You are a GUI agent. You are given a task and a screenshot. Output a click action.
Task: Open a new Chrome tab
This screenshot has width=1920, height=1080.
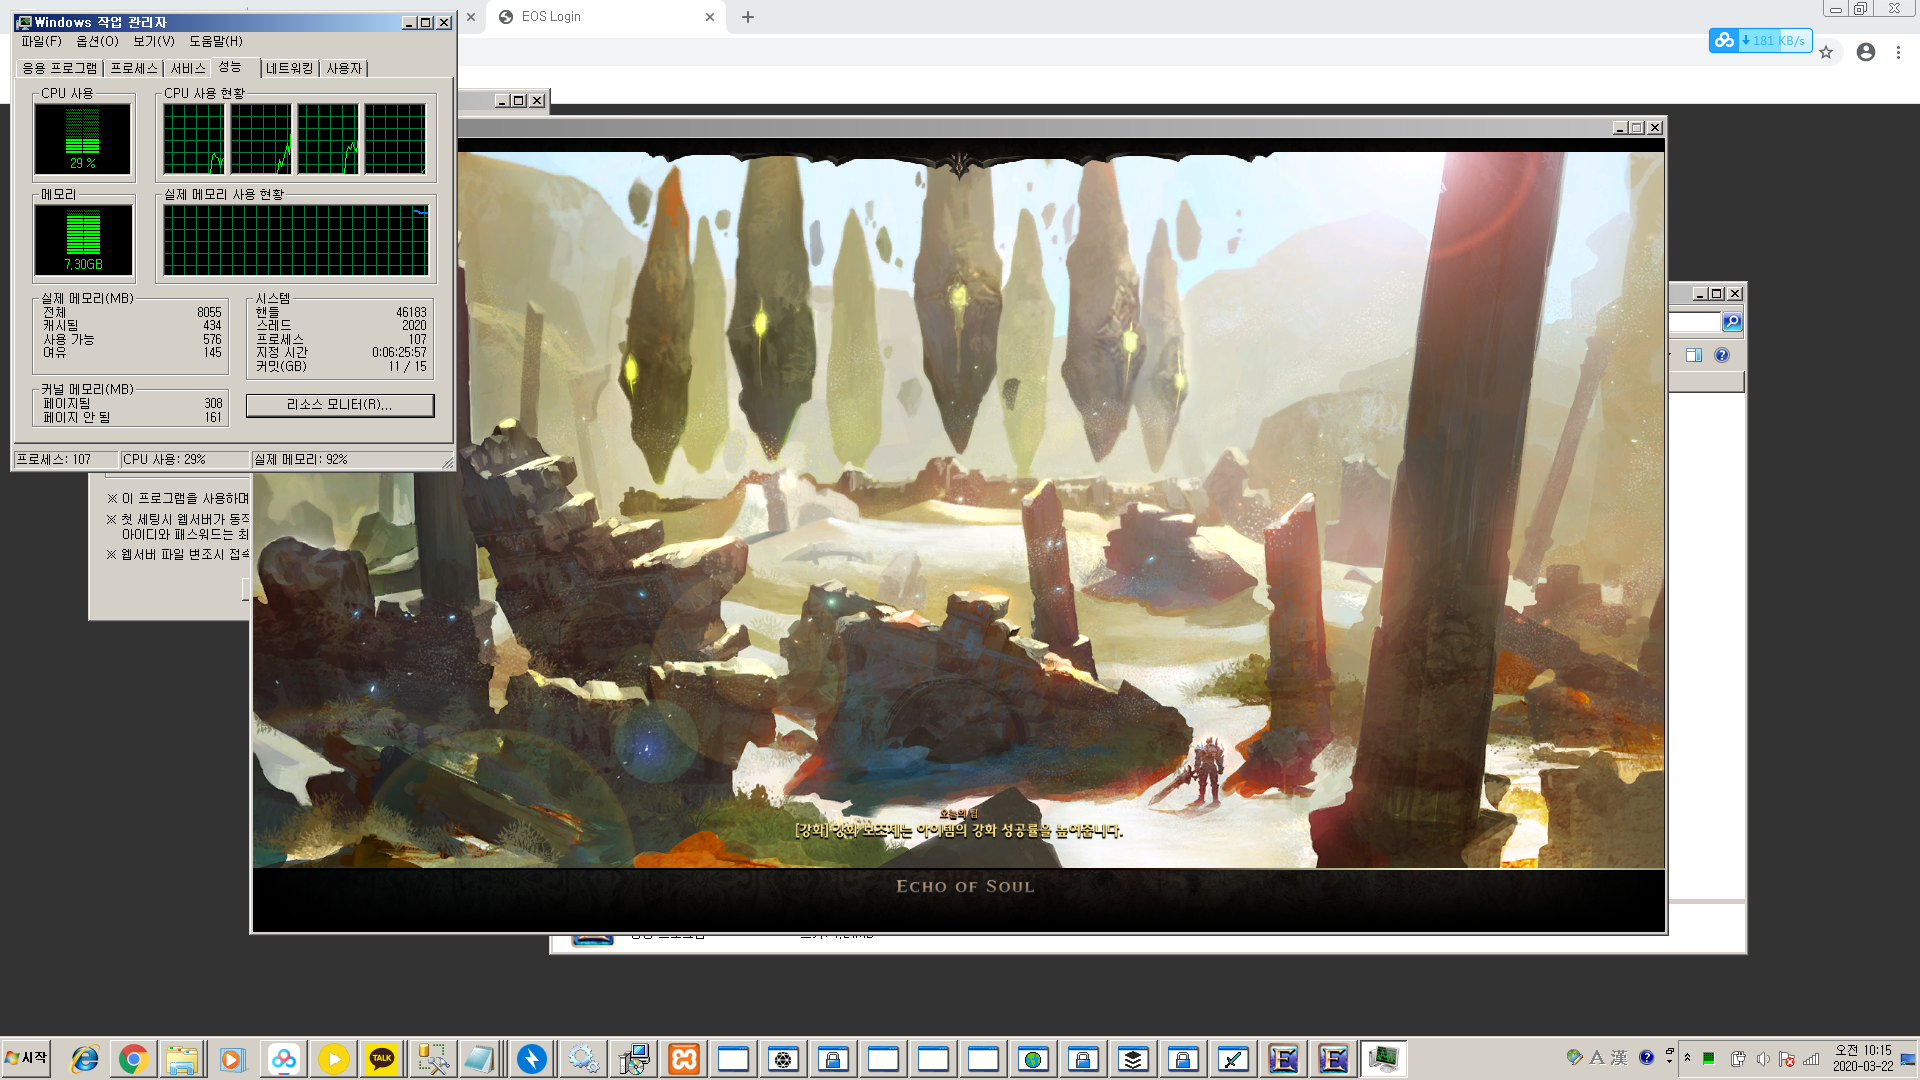click(747, 17)
